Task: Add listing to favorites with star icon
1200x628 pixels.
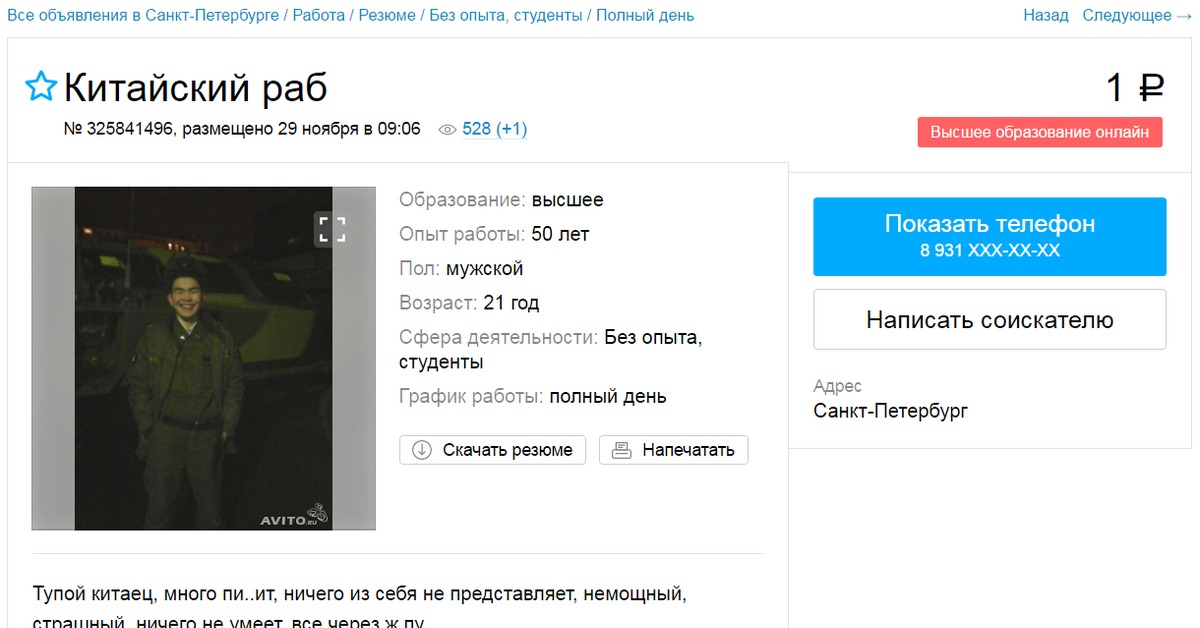Action: pyautogui.click(x=40, y=88)
